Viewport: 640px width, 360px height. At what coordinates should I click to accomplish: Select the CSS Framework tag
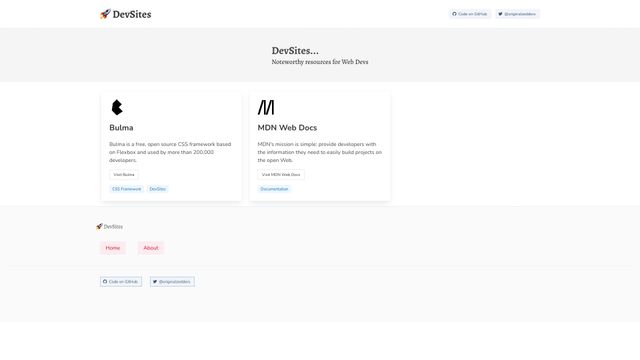(127, 189)
